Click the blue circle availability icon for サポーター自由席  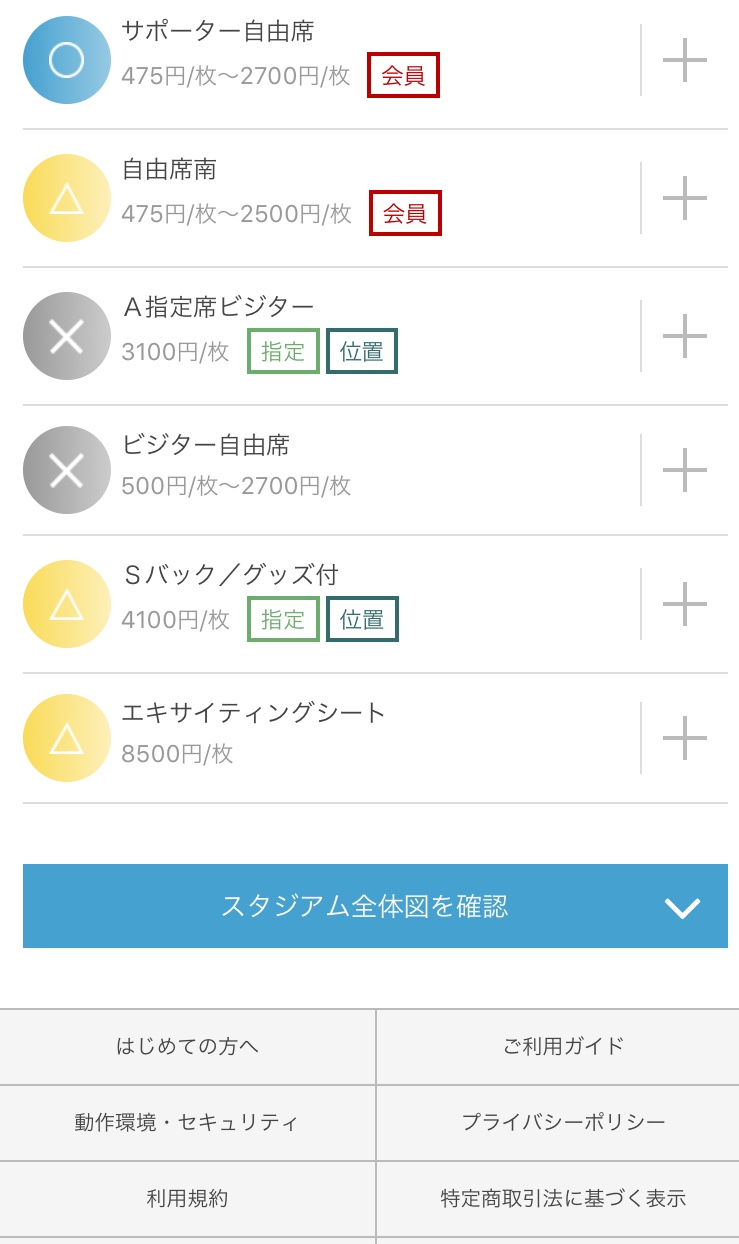point(66,60)
